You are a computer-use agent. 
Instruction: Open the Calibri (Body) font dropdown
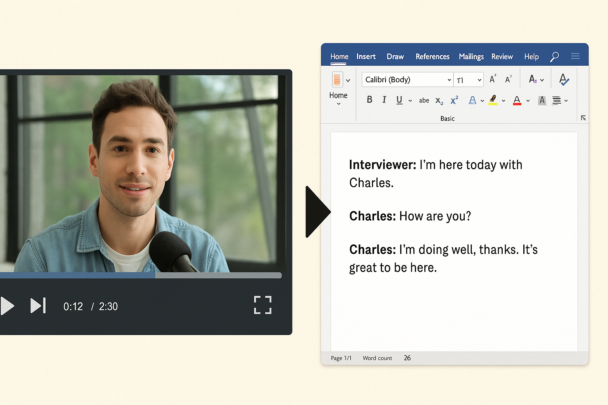pos(406,79)
